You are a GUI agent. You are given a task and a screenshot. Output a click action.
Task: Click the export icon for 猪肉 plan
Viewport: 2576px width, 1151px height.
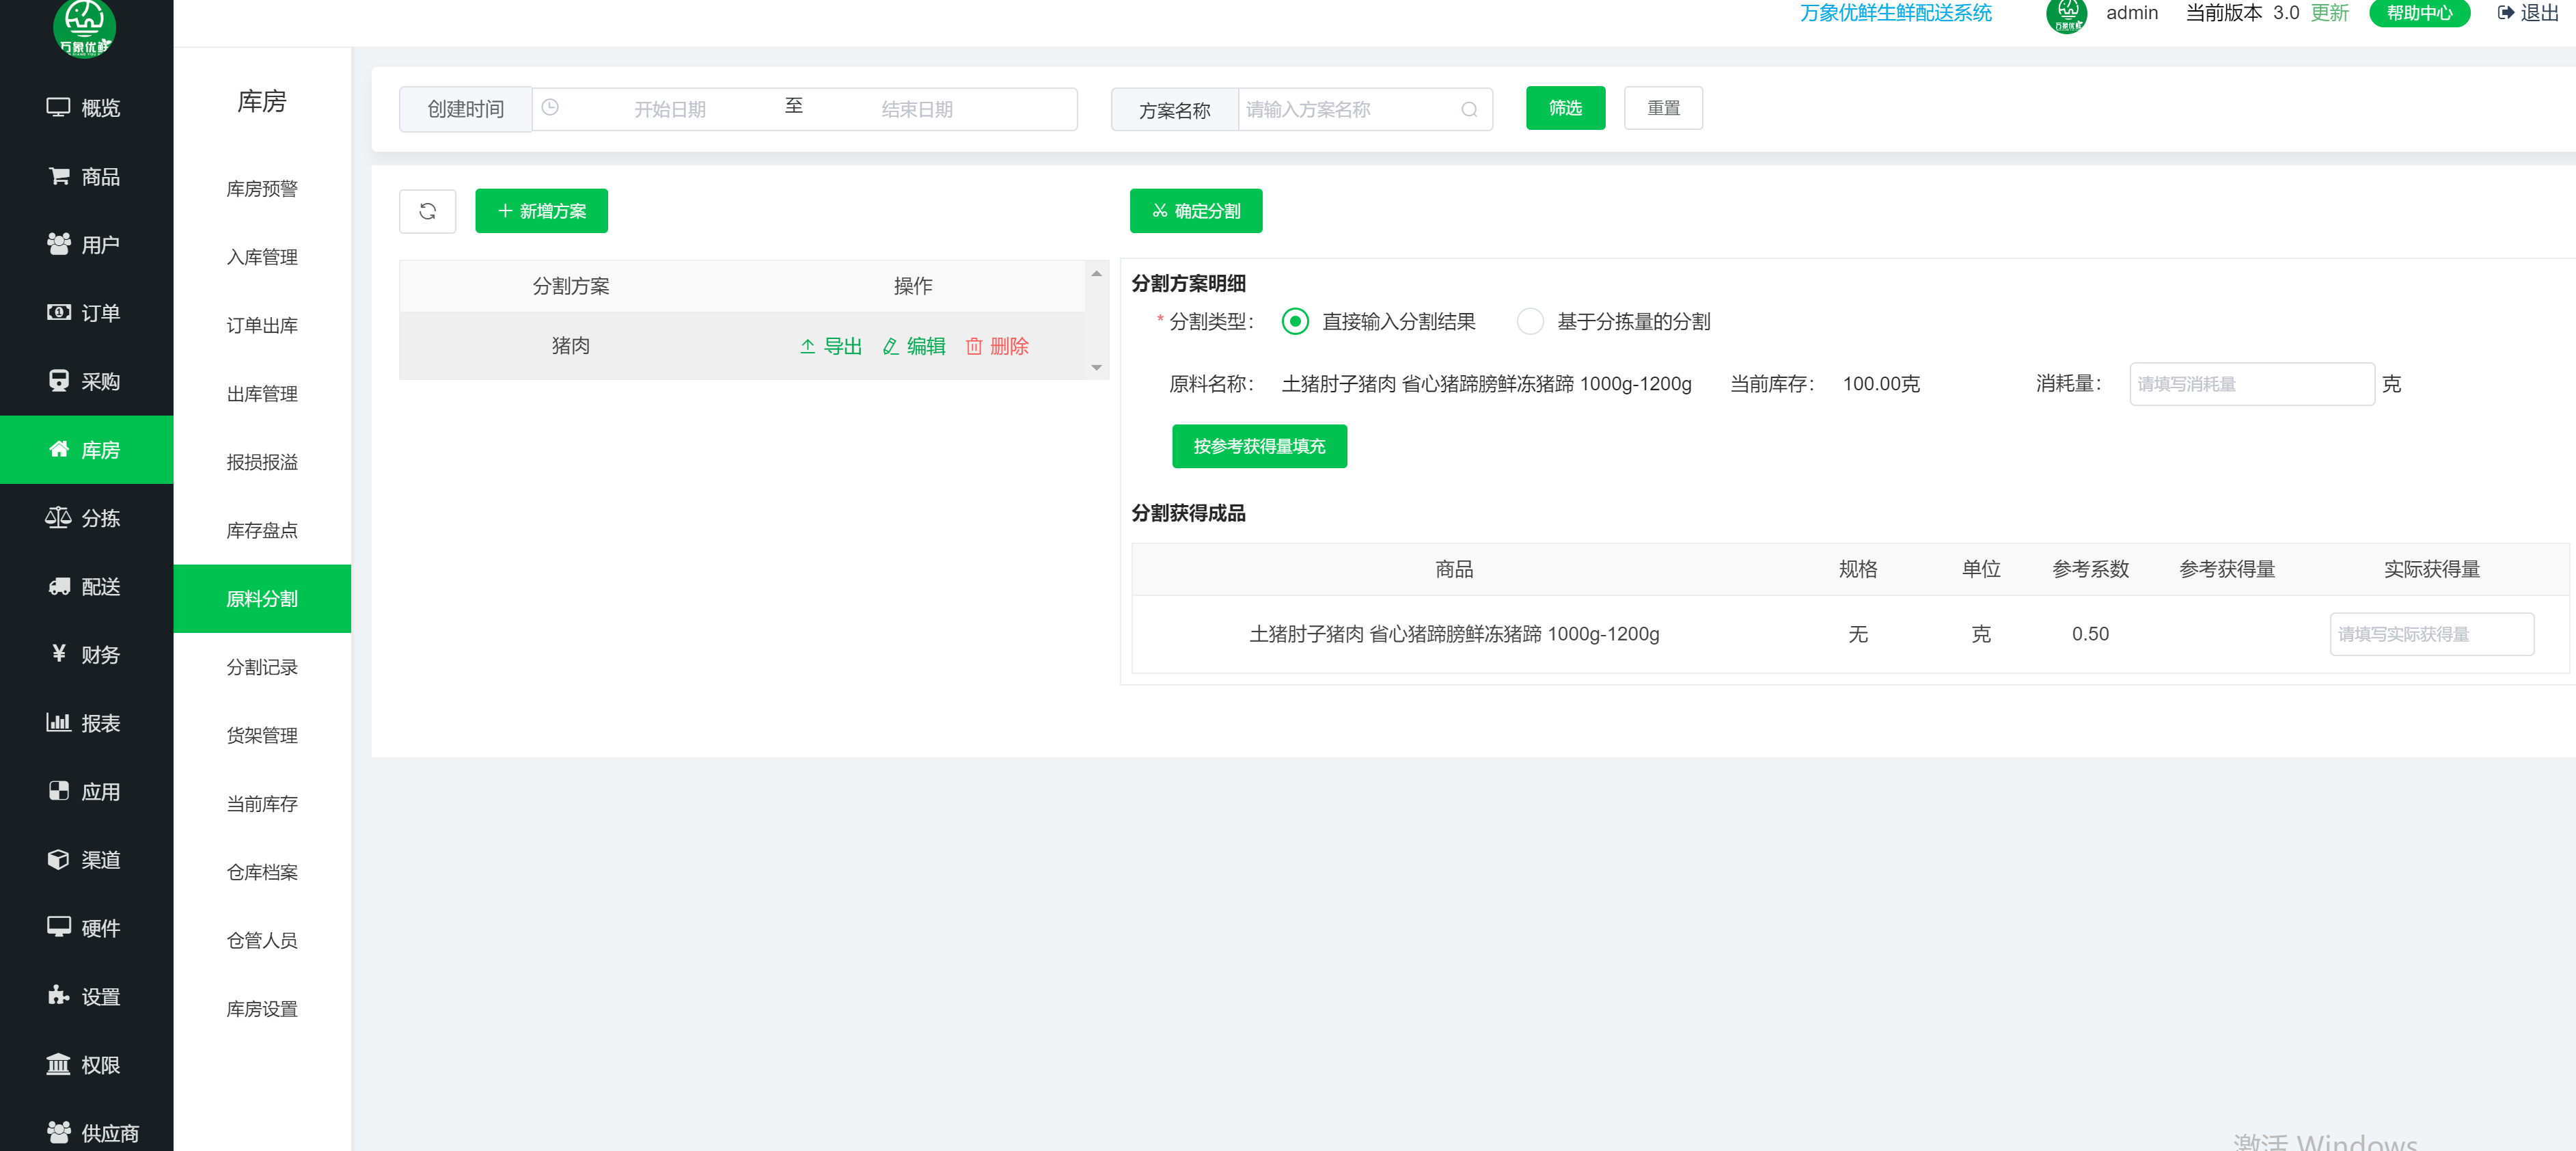807,346
